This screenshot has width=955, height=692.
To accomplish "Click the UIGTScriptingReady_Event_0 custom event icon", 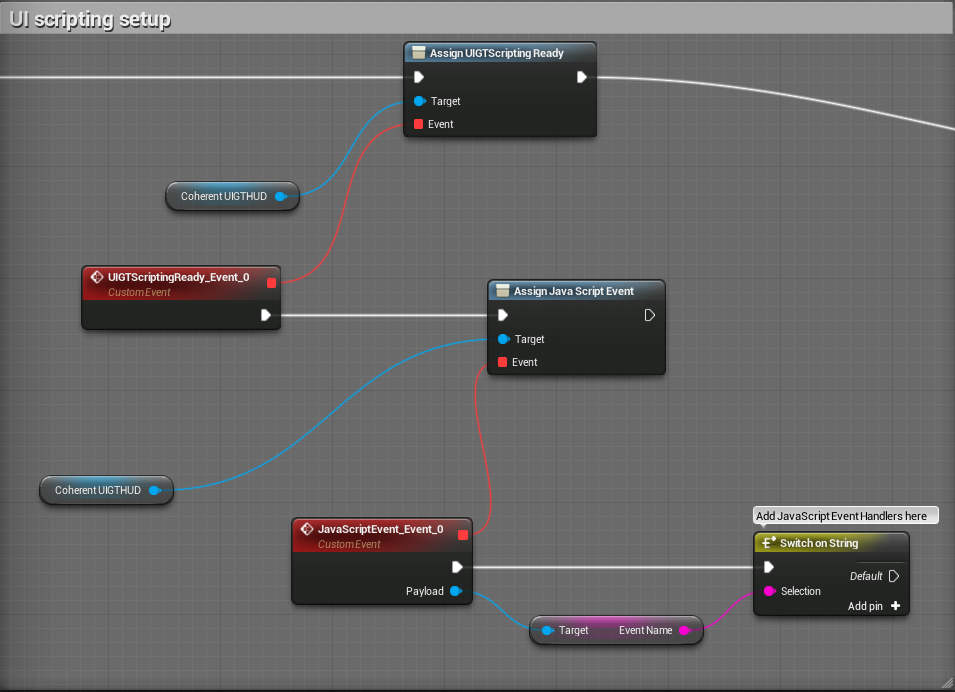I will [97, 277].
